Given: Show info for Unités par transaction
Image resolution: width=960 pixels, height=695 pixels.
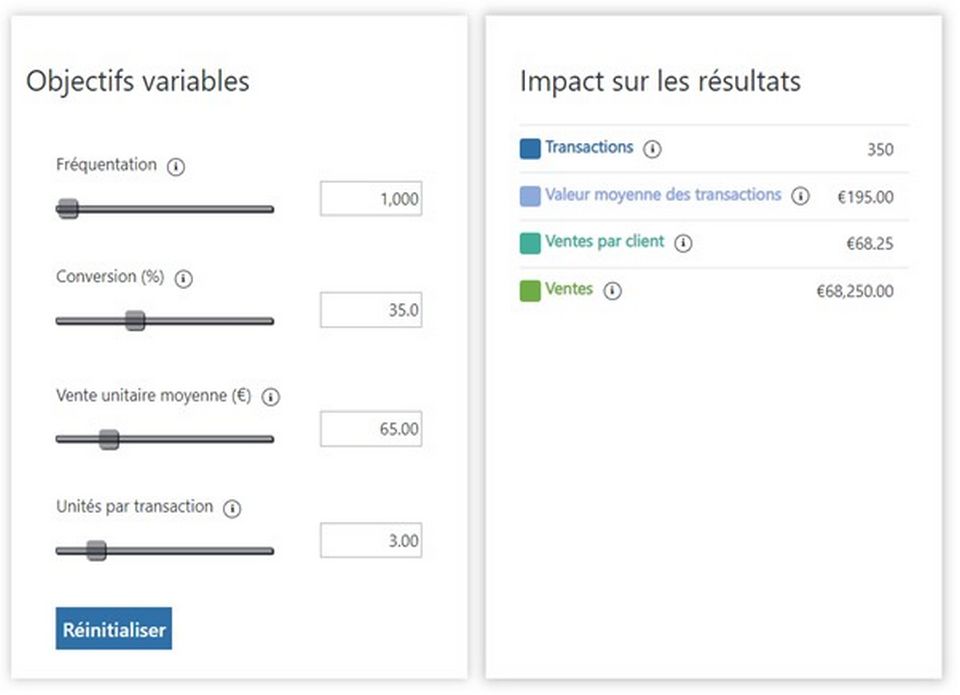Looking at the screenshot, I should (232, 509).
